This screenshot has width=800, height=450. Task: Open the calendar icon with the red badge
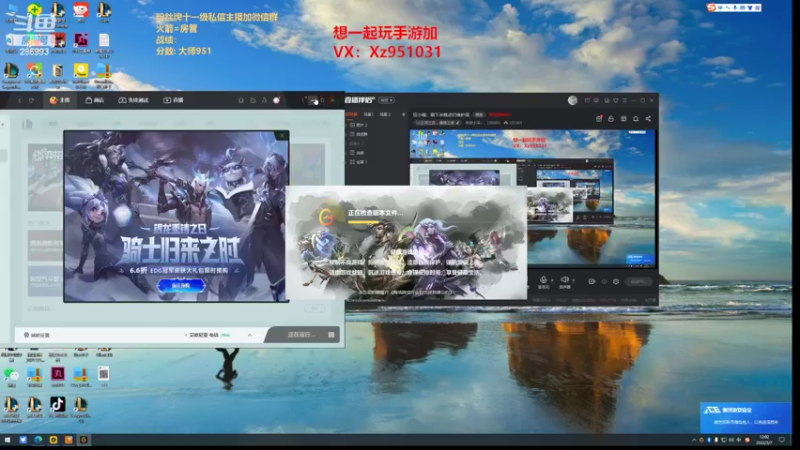599,119
